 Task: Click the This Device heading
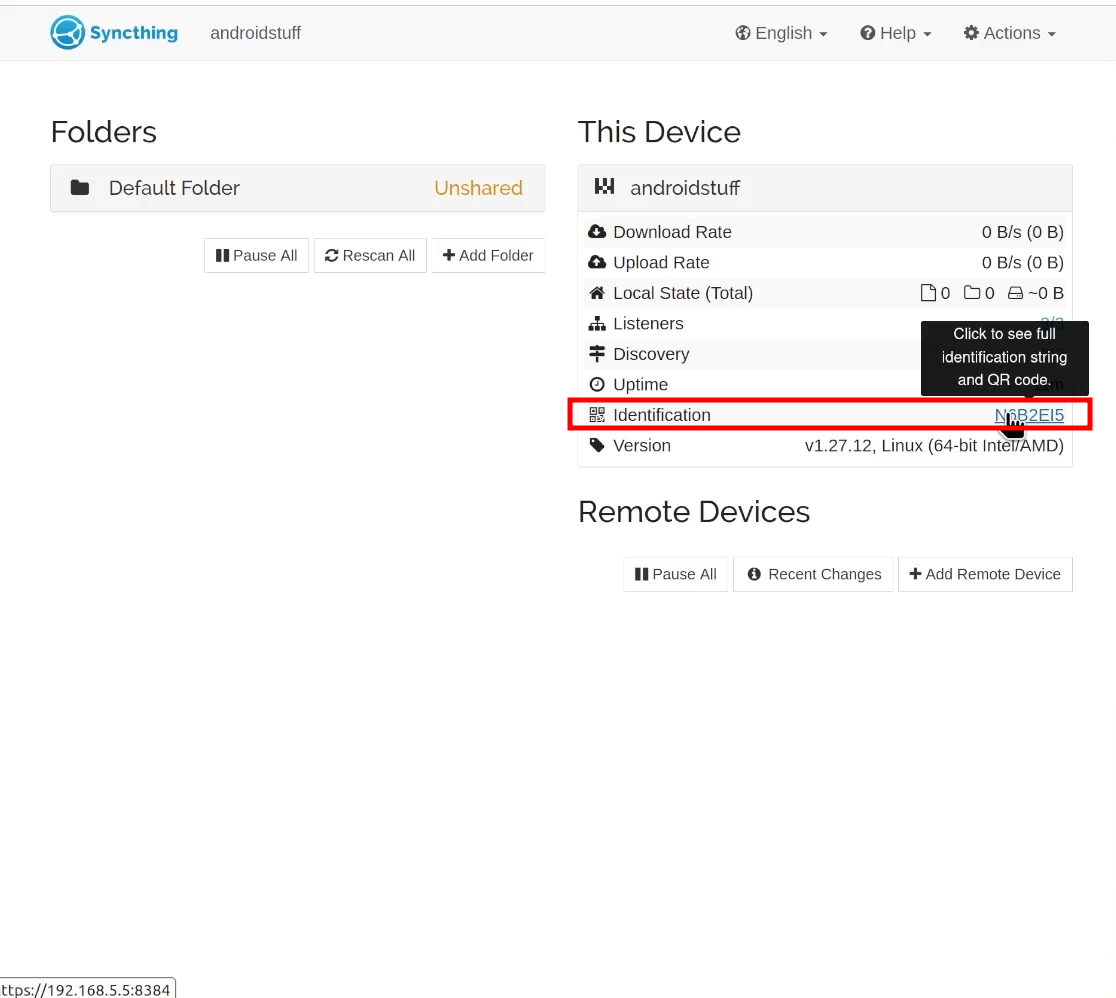coord(659,132)
